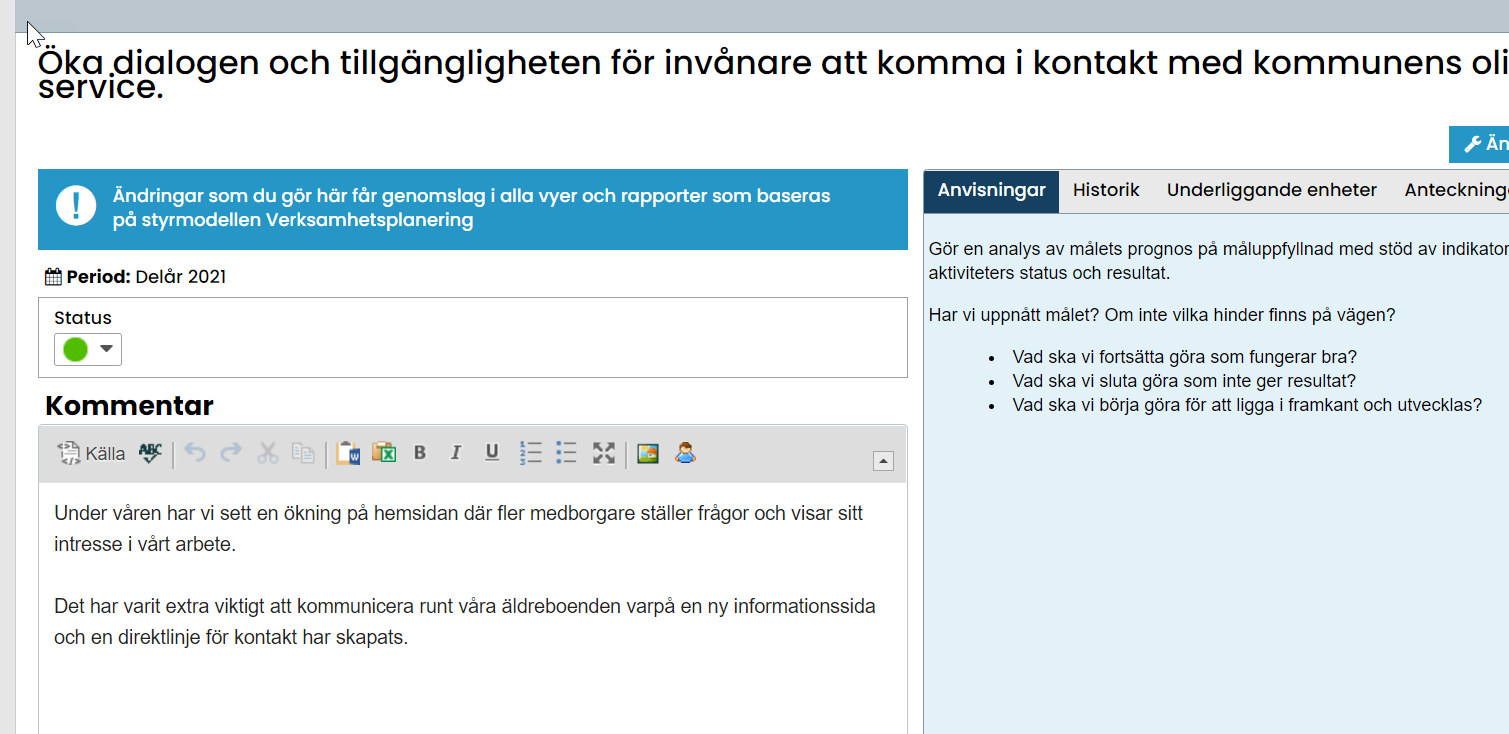
Task: Insert a bulleted list
Action: [566, 453]
